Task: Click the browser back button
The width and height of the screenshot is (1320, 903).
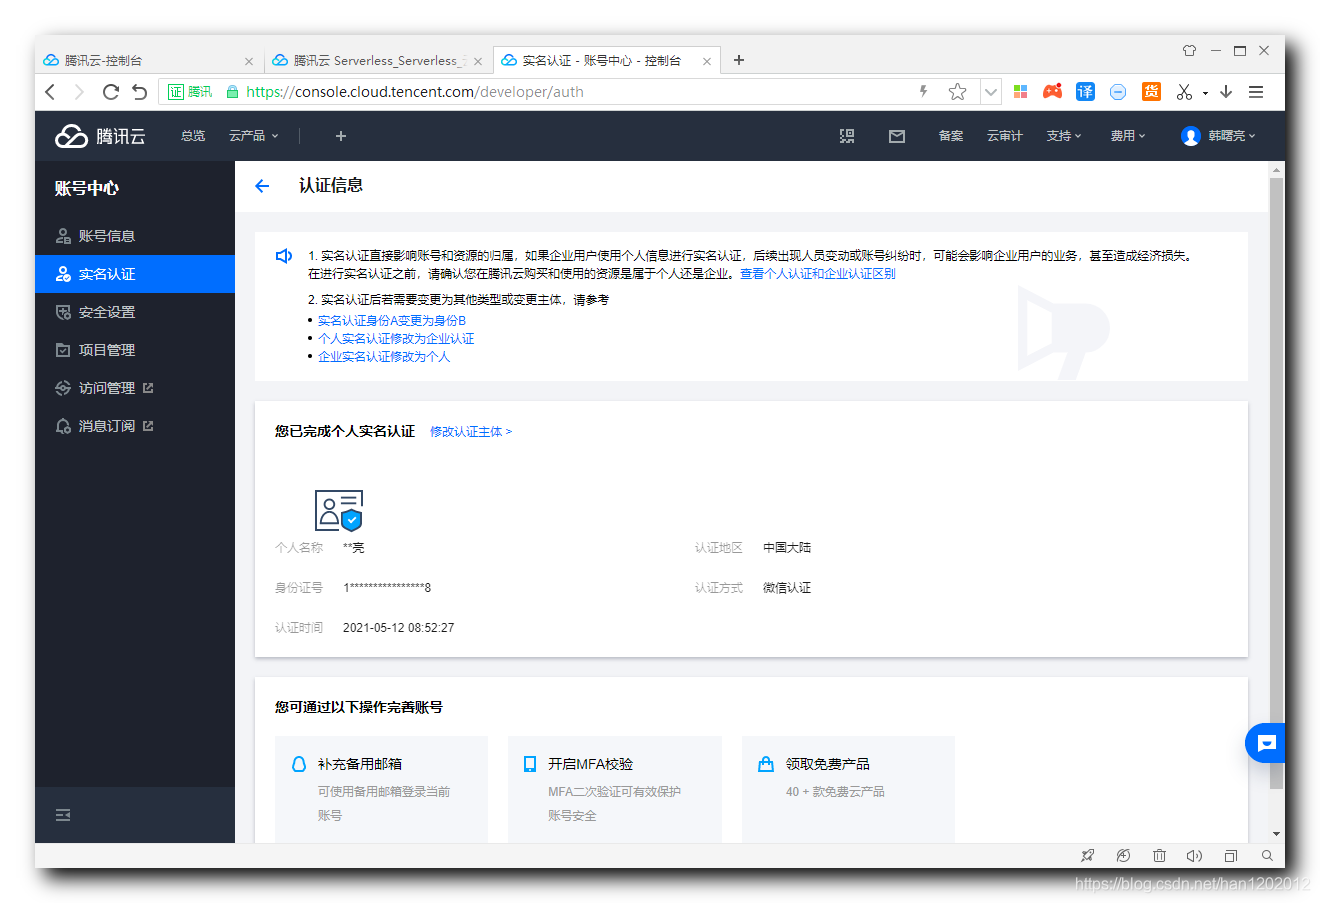Action: click(x=51, y=92)
